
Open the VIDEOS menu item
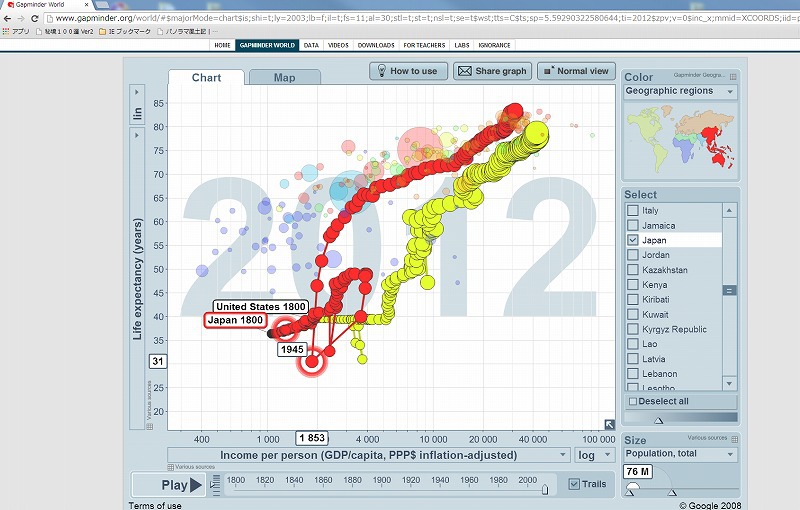tap(338, 45)
